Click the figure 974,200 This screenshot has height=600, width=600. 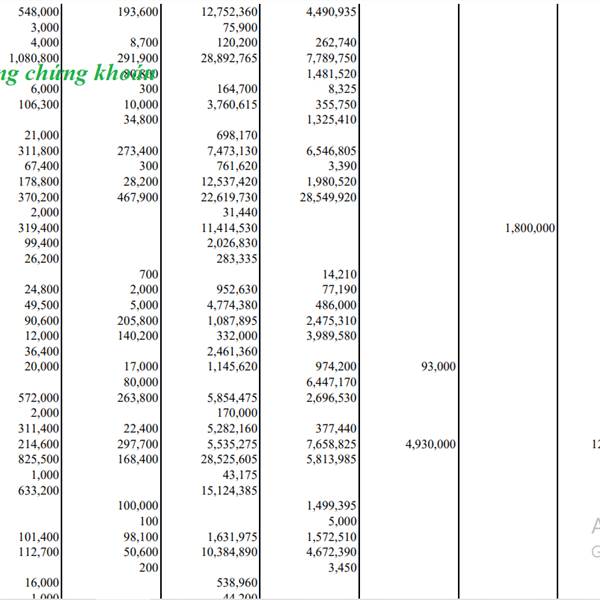(x=336, y=367)
